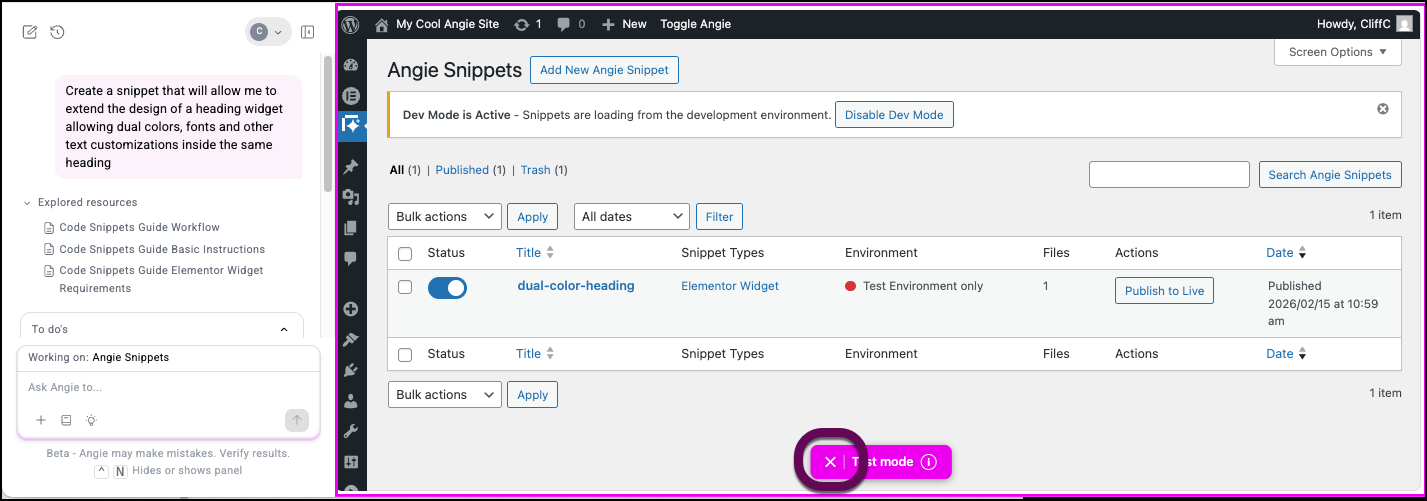
Task: Open My Cool Angie Site menu
Action: [437, 24]
